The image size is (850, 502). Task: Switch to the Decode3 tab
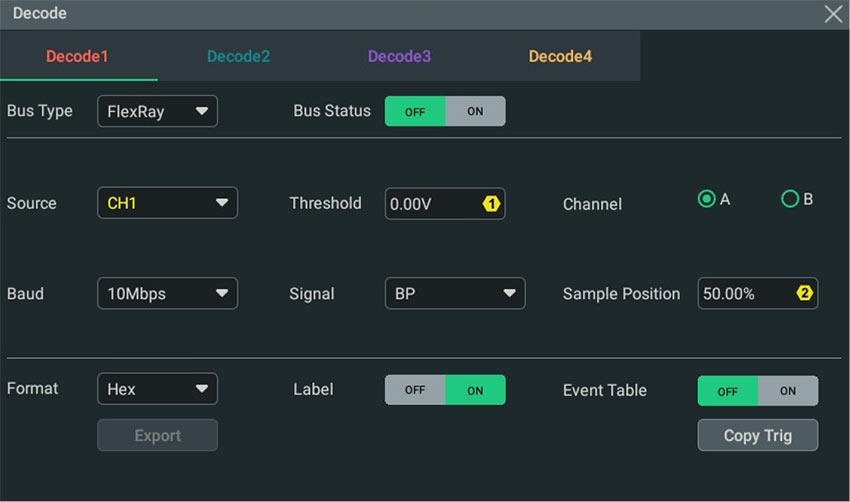(x=400, y=56)
